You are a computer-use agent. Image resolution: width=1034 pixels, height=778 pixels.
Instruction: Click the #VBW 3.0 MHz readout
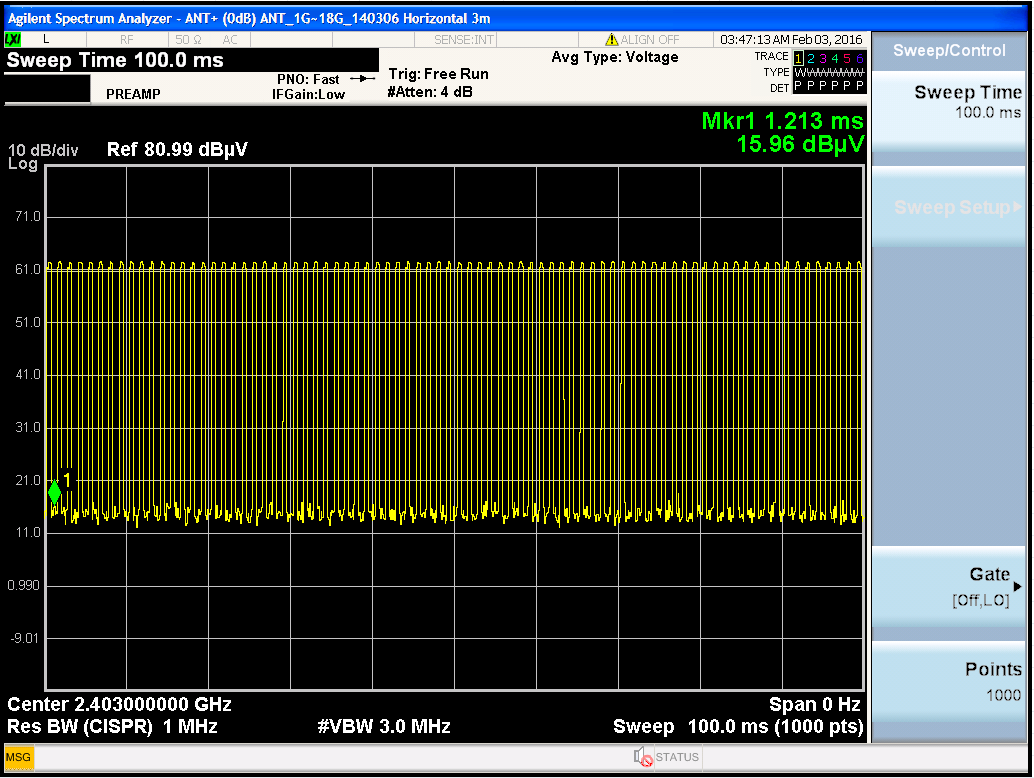pyautogui.click(x=384, y=727)
